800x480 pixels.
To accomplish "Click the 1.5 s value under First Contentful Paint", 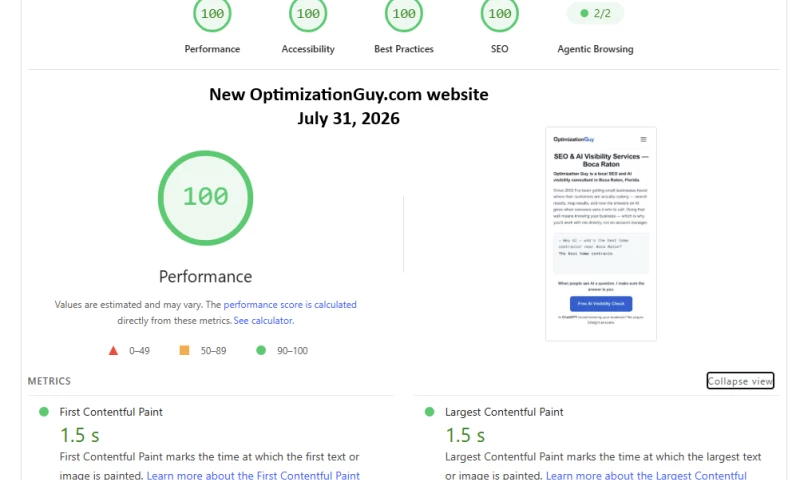I will [x=80, y=435].
